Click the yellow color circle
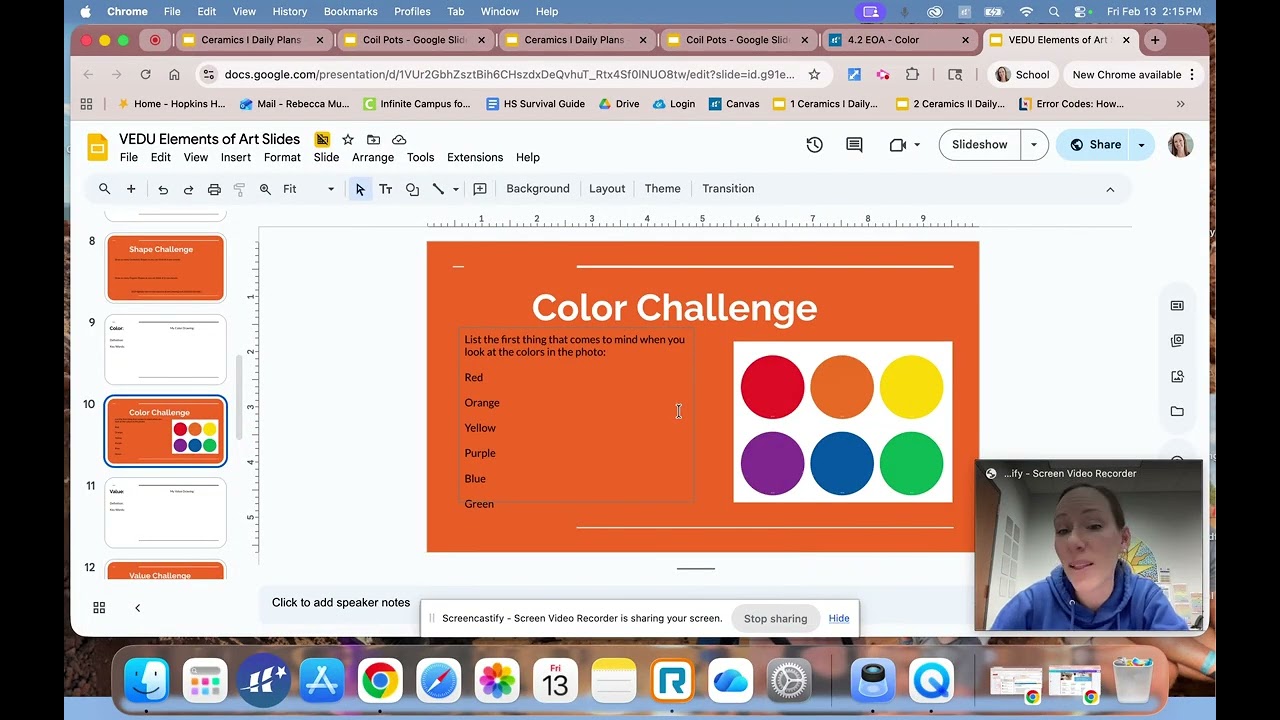Image resolution: width=1280 pixels, height=720 pixels. coord(911,387)
